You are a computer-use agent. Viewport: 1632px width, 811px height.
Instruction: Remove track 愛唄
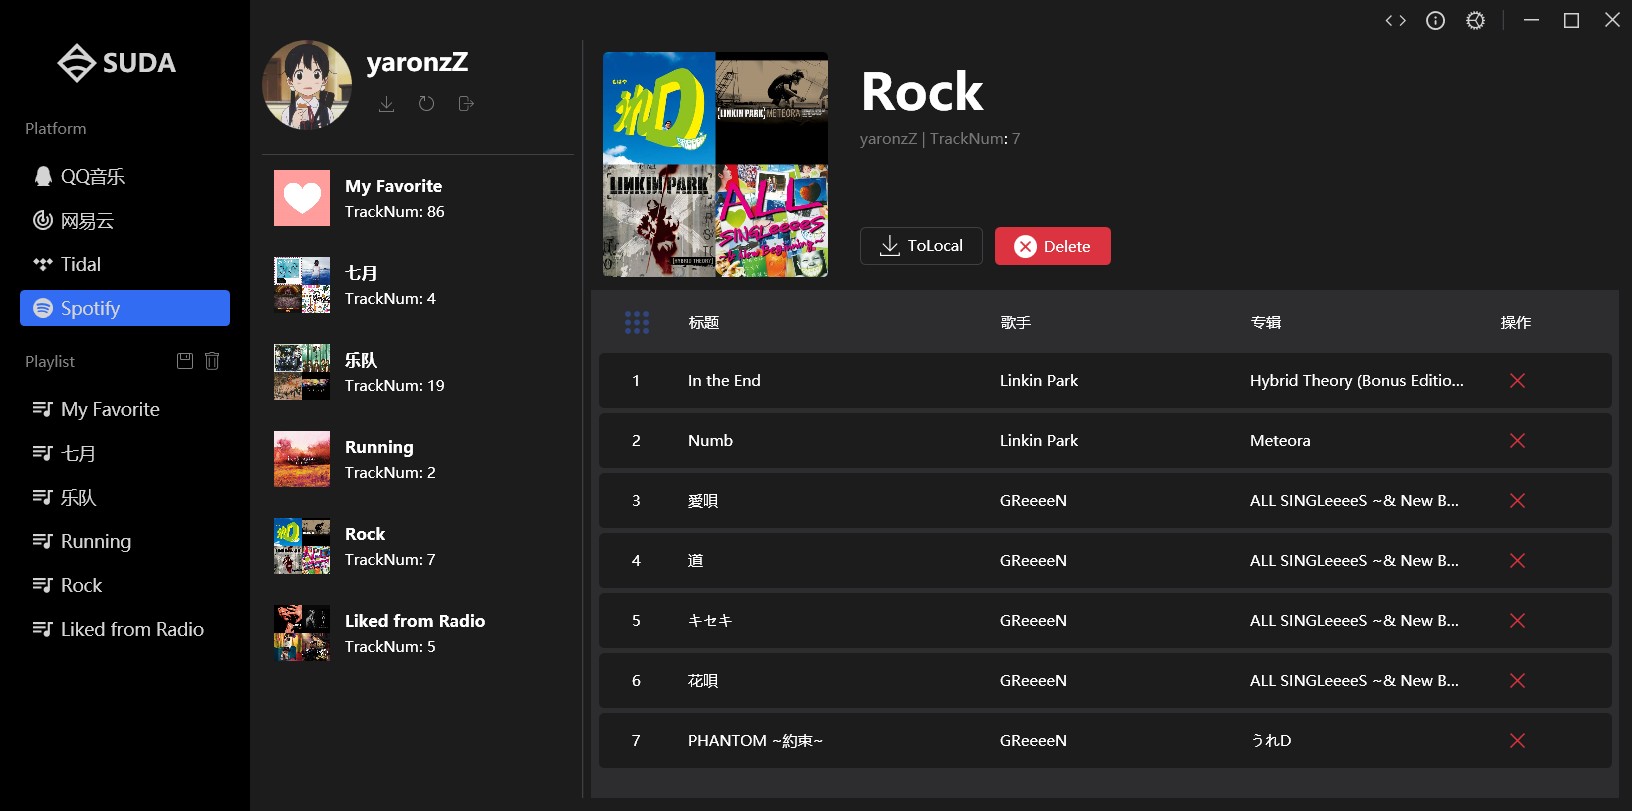(x=1517, y=500)
